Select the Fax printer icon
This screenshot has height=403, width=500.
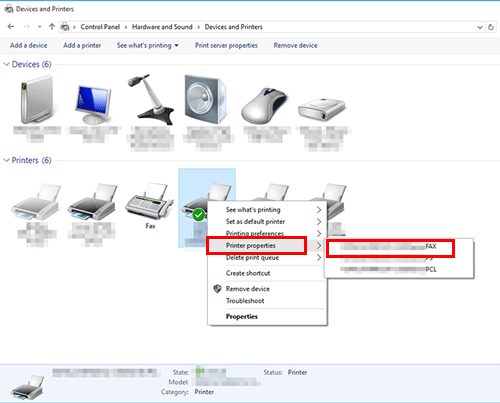pyautogui.click(x=149, y=200)
